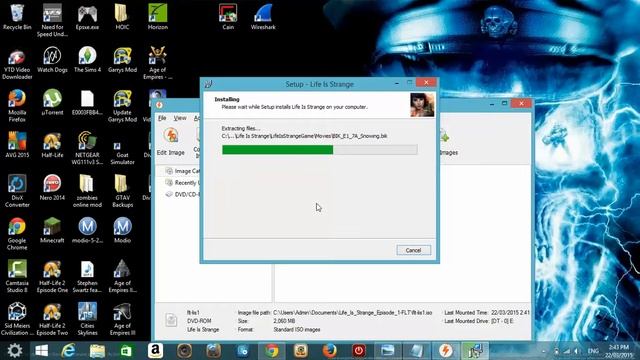The image size is (640, 360).
Task: Open Half-Life 2 Episode Two shortcut
Action: 52,319
